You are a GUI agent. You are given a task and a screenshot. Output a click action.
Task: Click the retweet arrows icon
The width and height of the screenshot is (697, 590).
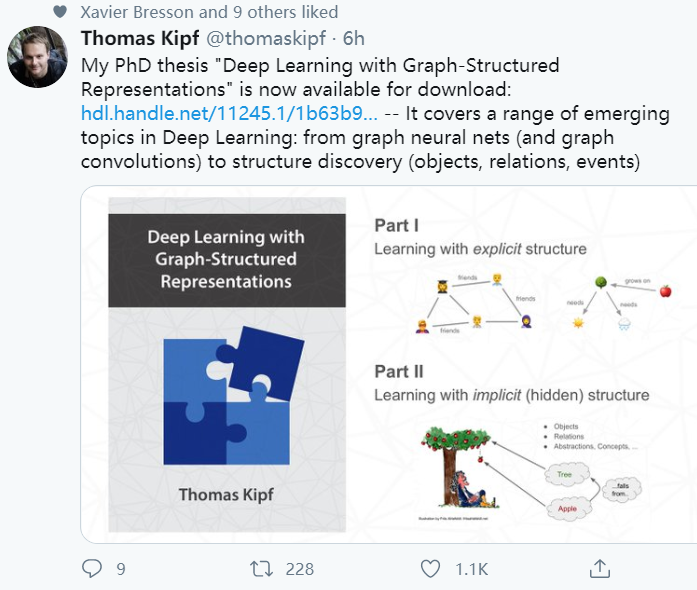pyautogui.click(x=261, y=569)
